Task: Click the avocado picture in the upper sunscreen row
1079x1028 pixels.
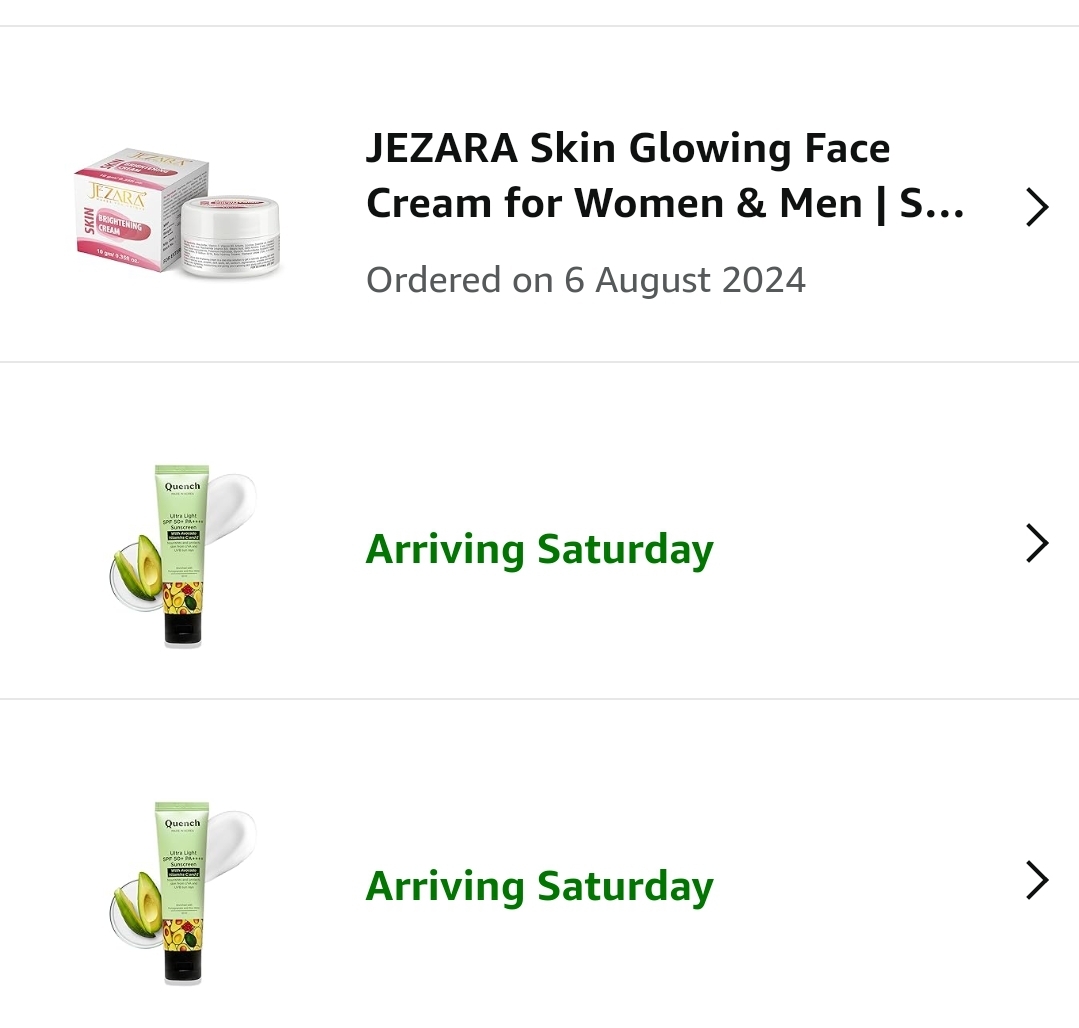Action: (138, 574)
